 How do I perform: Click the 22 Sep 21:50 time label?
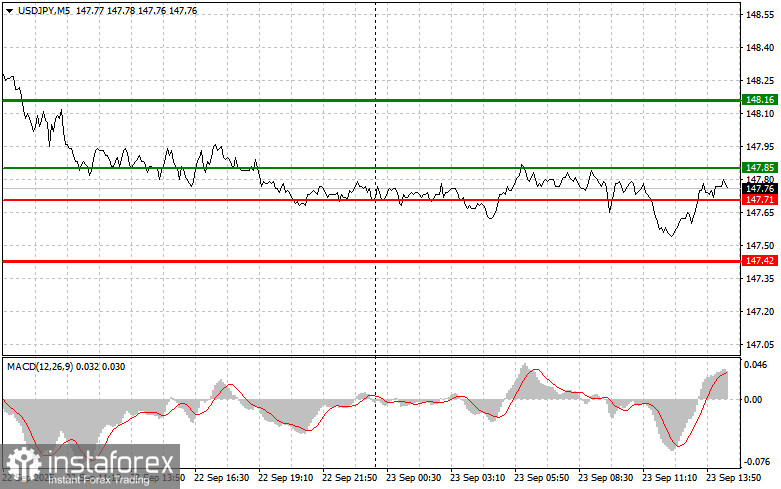pos(349,478)
